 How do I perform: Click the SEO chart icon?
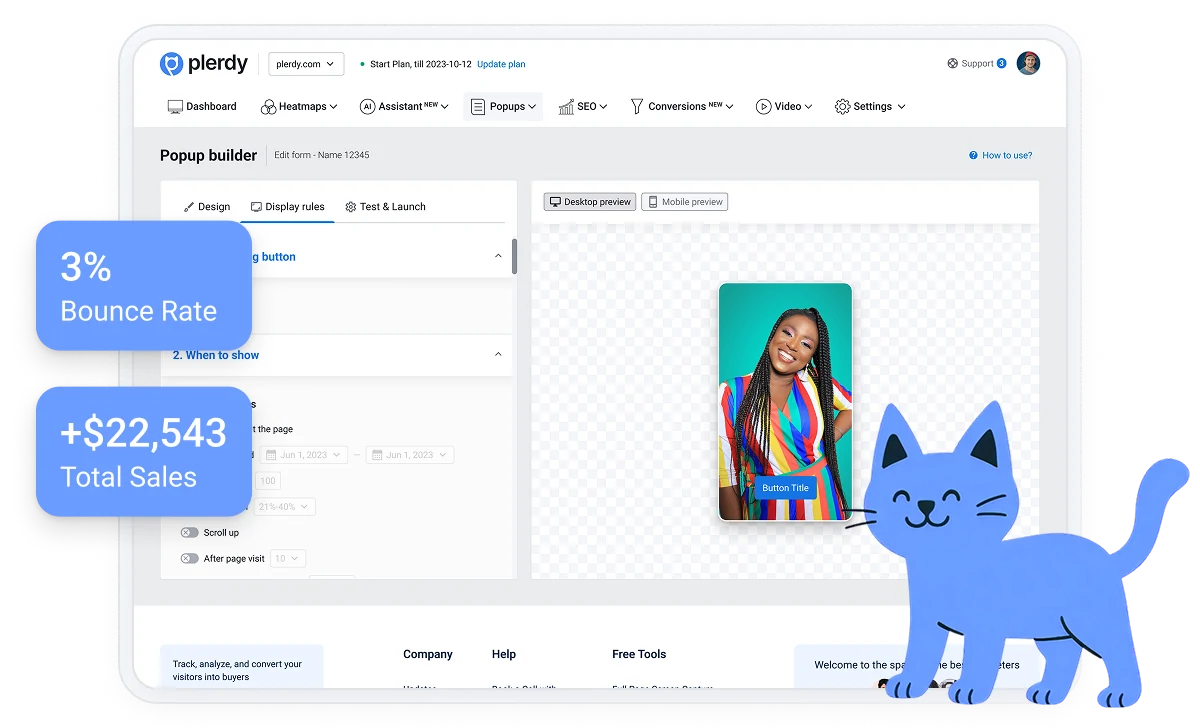[x=566, y=107]
